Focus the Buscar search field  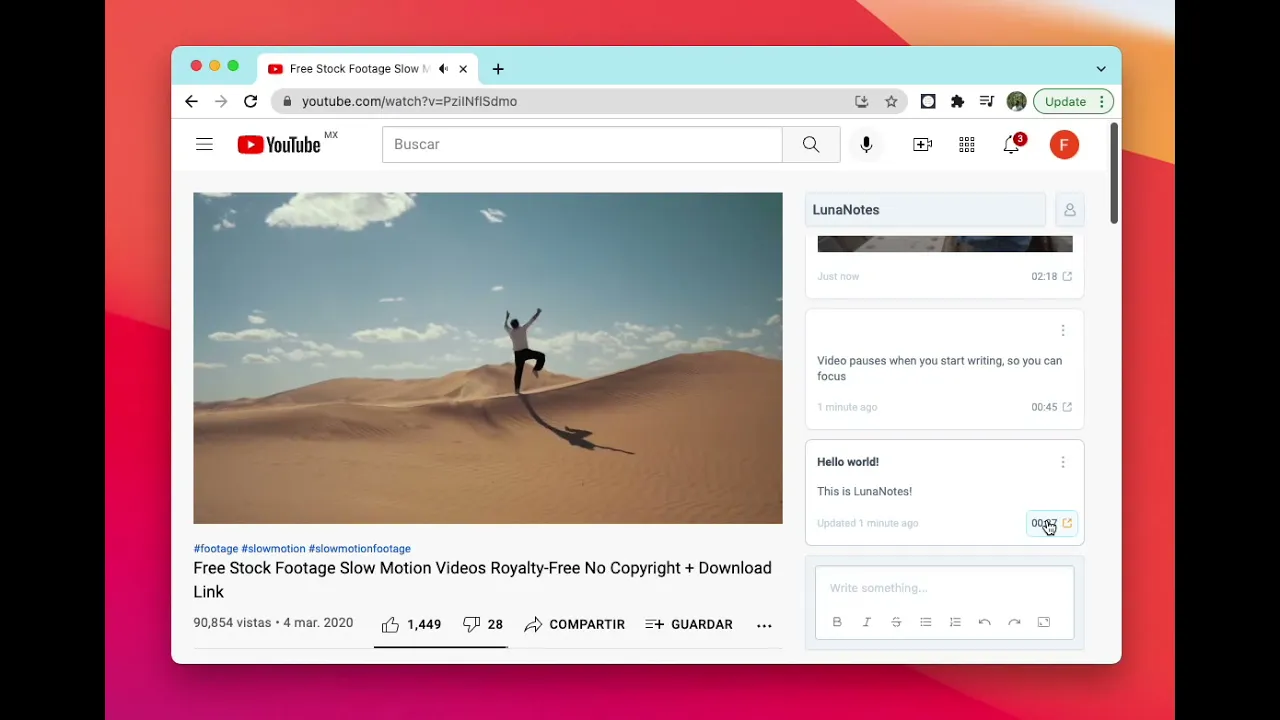pos(582,145)
